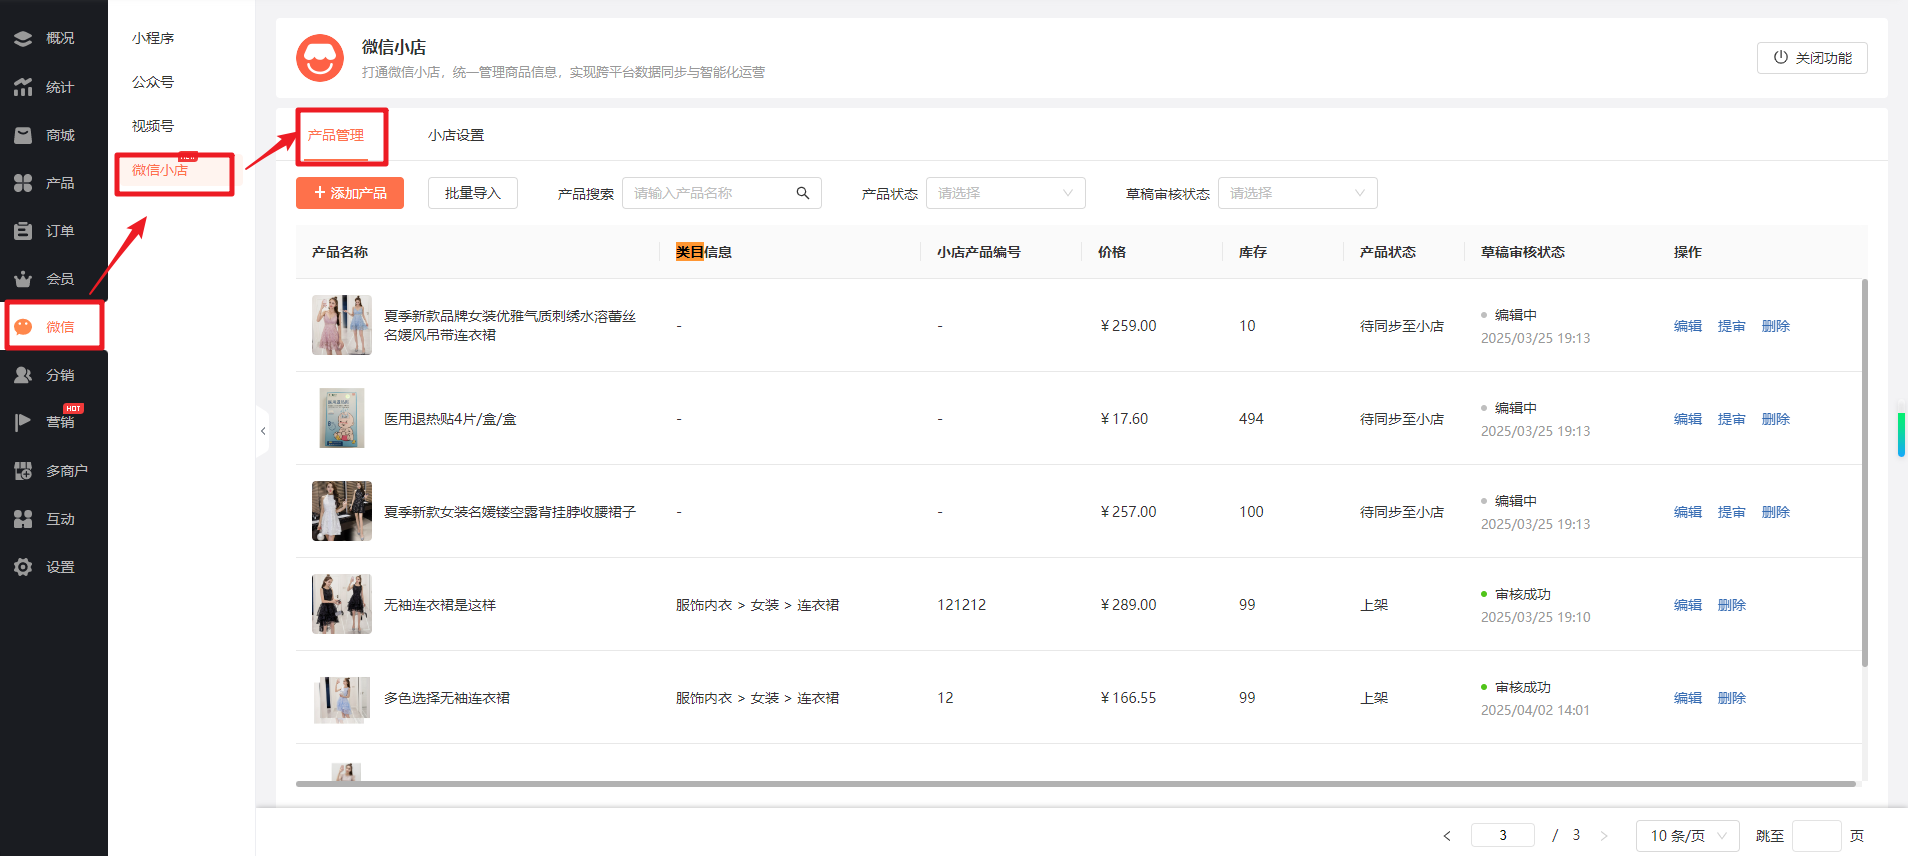The image size is (1908, 856).
Task: Click 提审 for the ¥257.00 dress
Action: pos(1732,512)
